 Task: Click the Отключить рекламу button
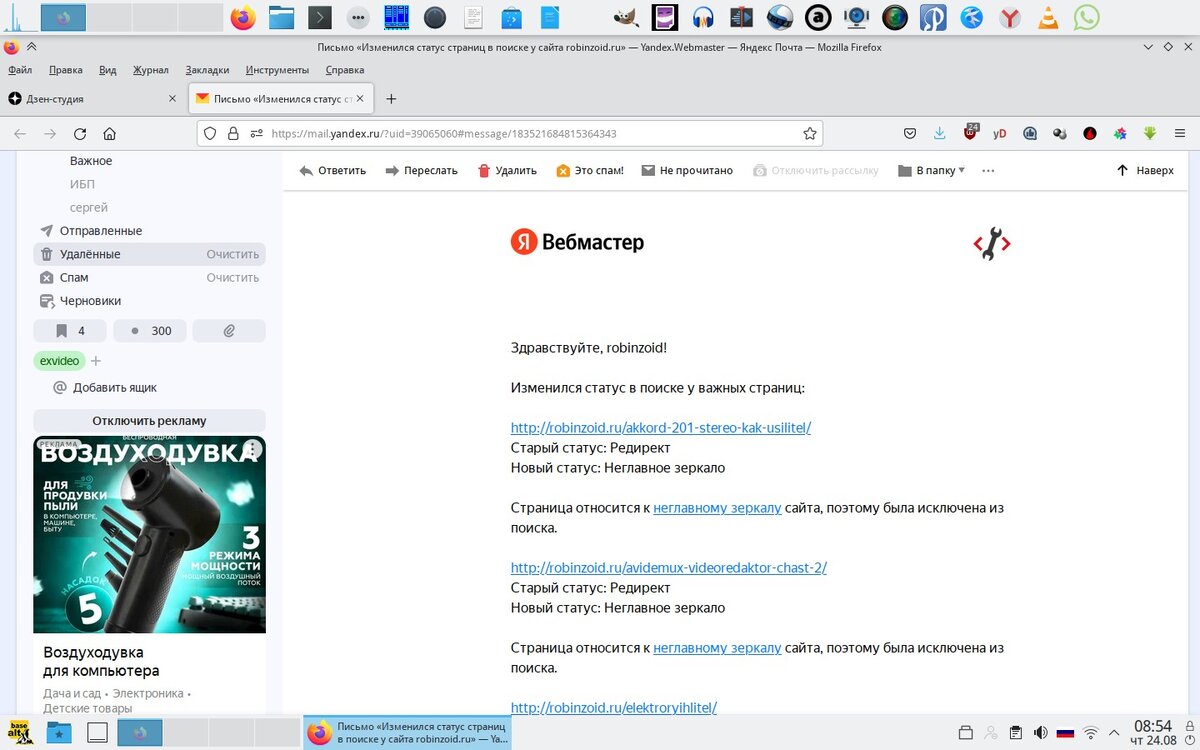click(x=150, y=420)
